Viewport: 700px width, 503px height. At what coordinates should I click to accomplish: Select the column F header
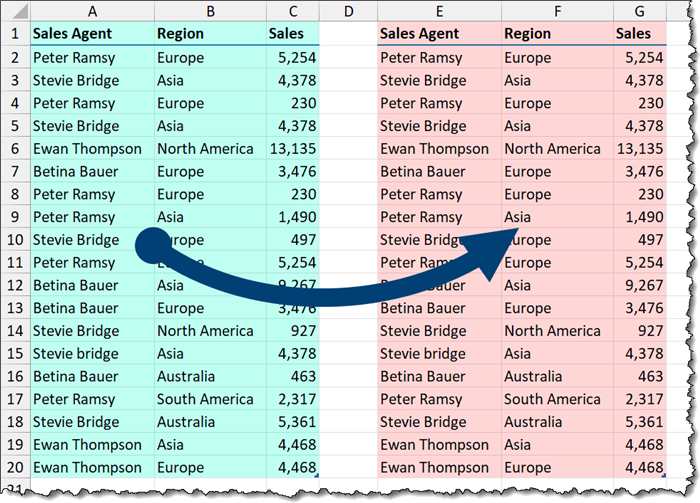557,11
